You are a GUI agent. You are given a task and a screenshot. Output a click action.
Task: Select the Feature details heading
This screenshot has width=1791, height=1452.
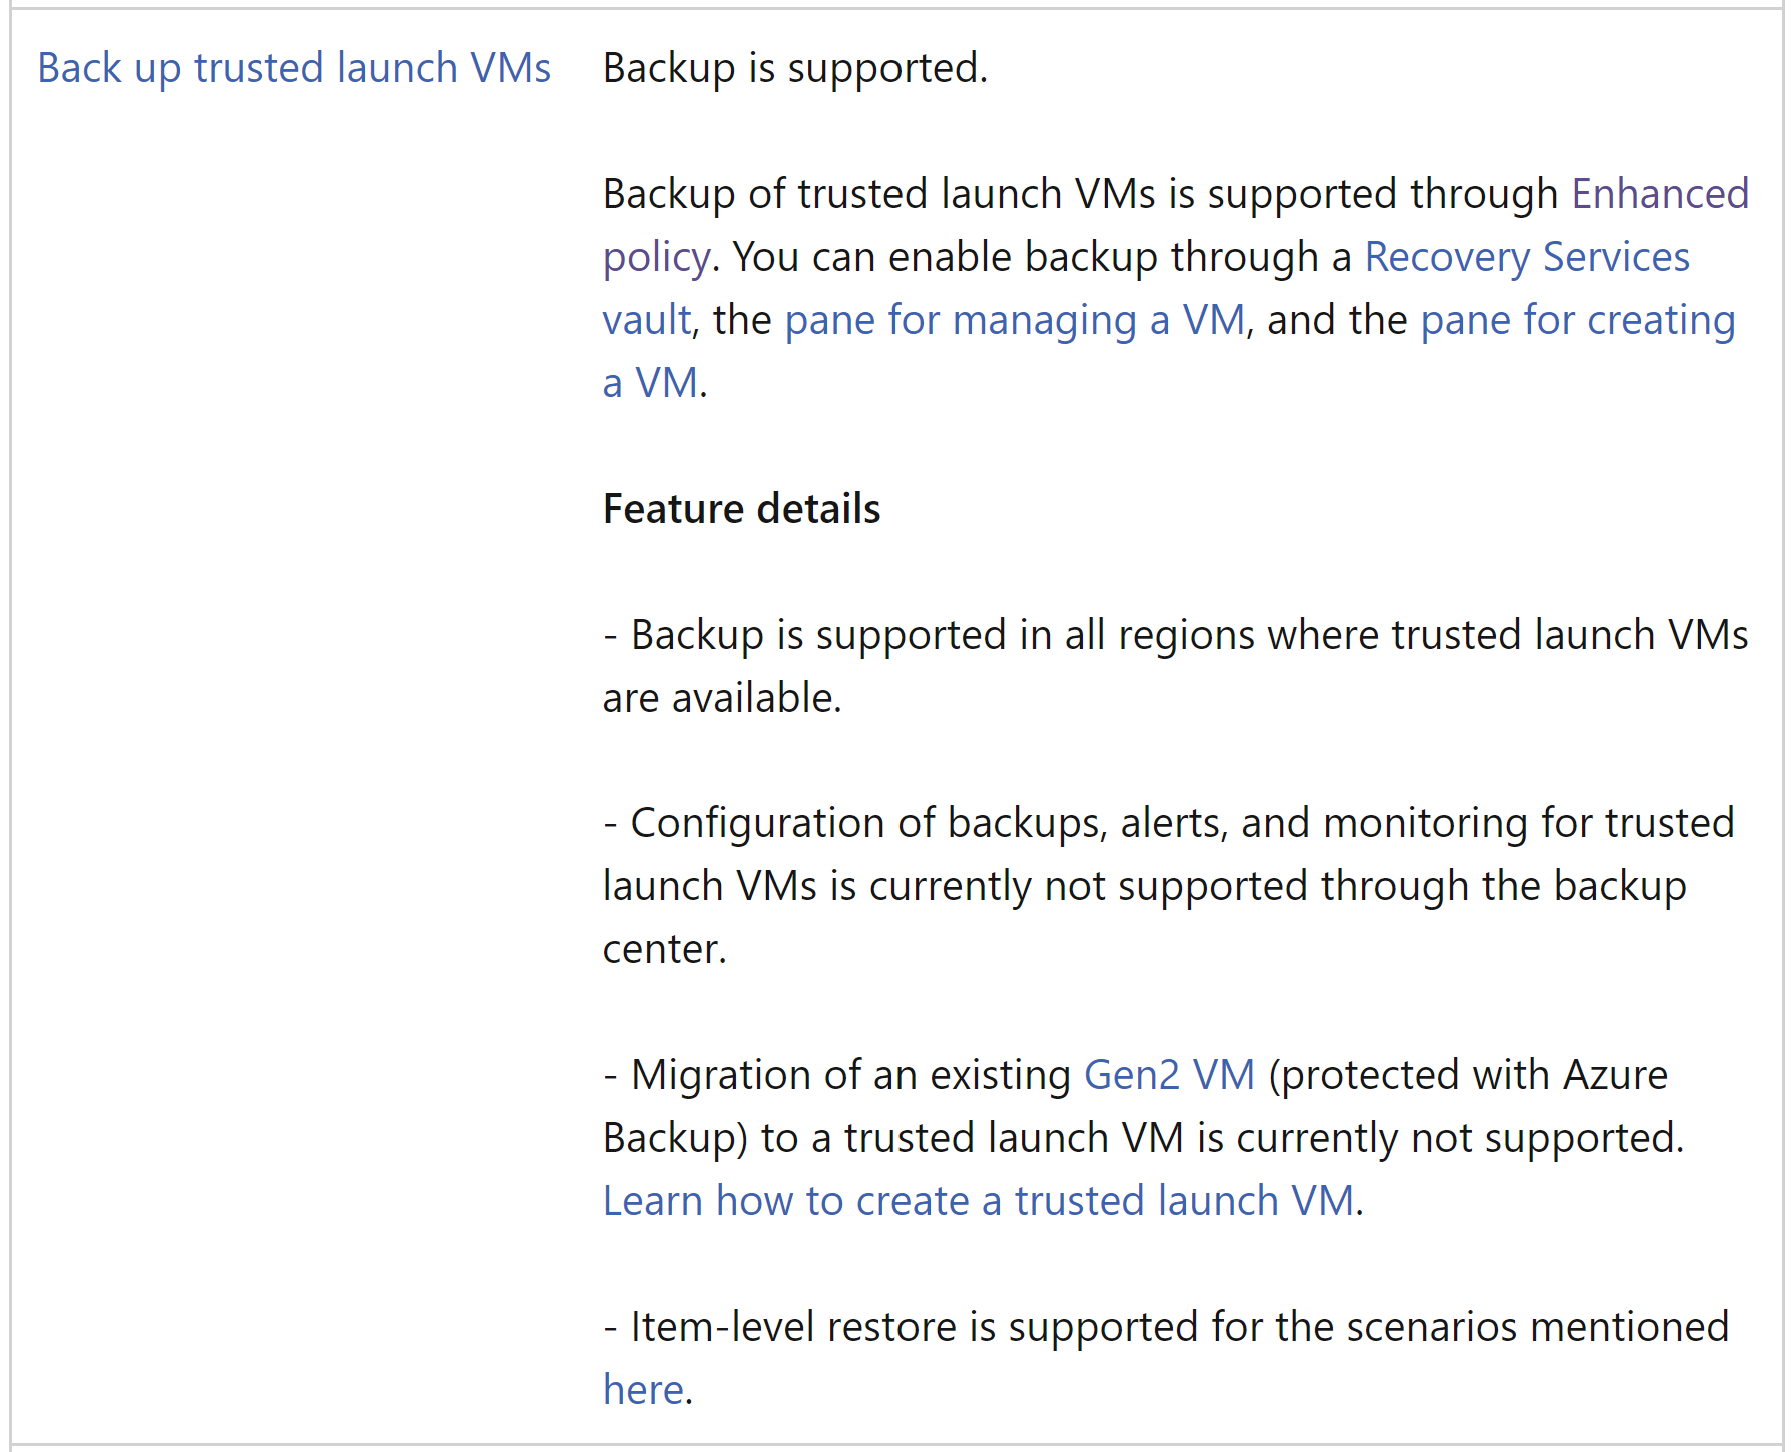coord(741,509)
